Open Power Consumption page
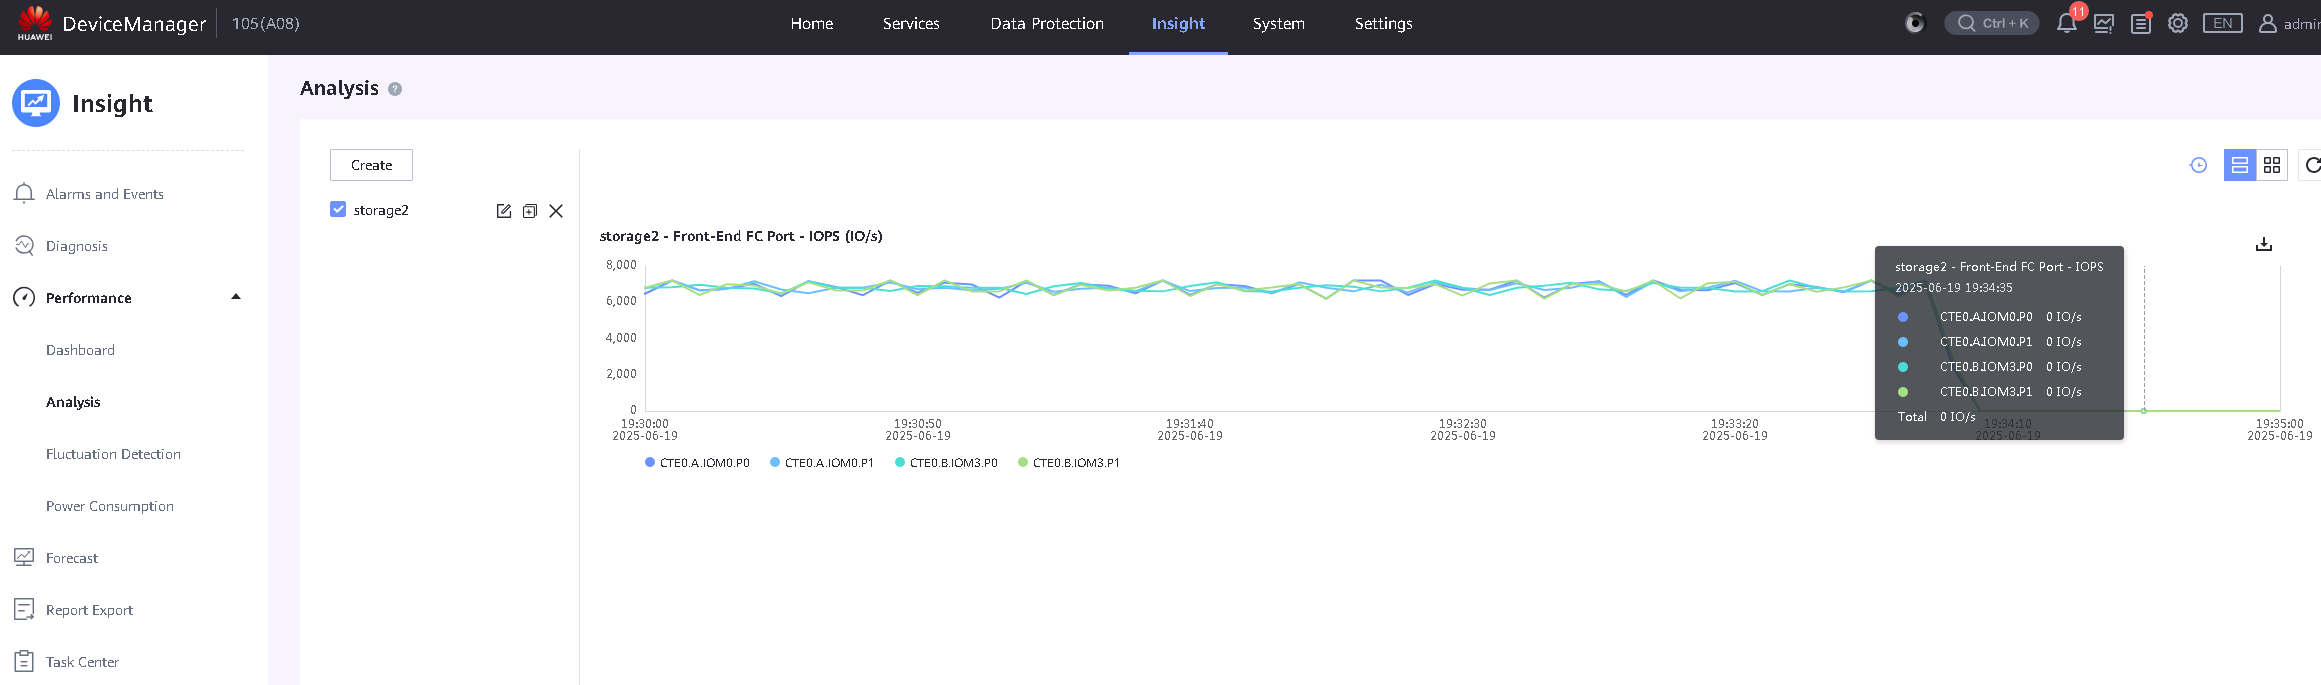 pyautogui.click(x=110, y=506)
